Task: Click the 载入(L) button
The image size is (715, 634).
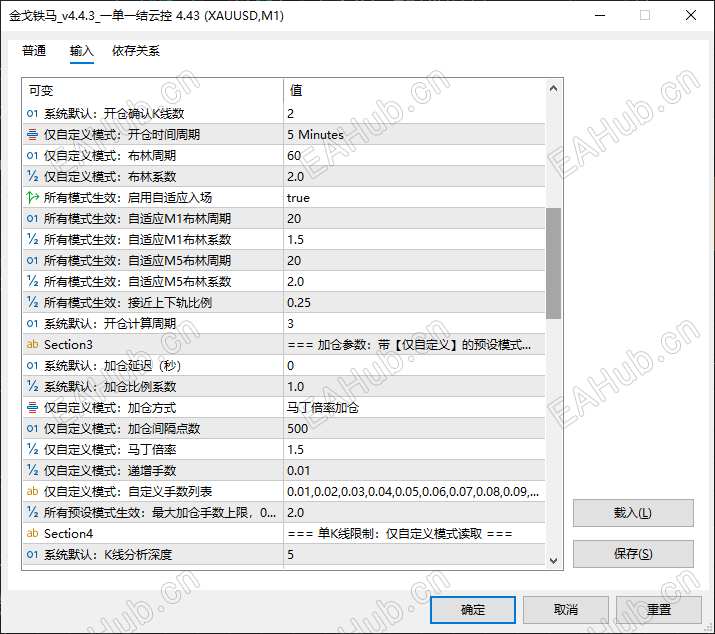Action: [x=633, y=513]
